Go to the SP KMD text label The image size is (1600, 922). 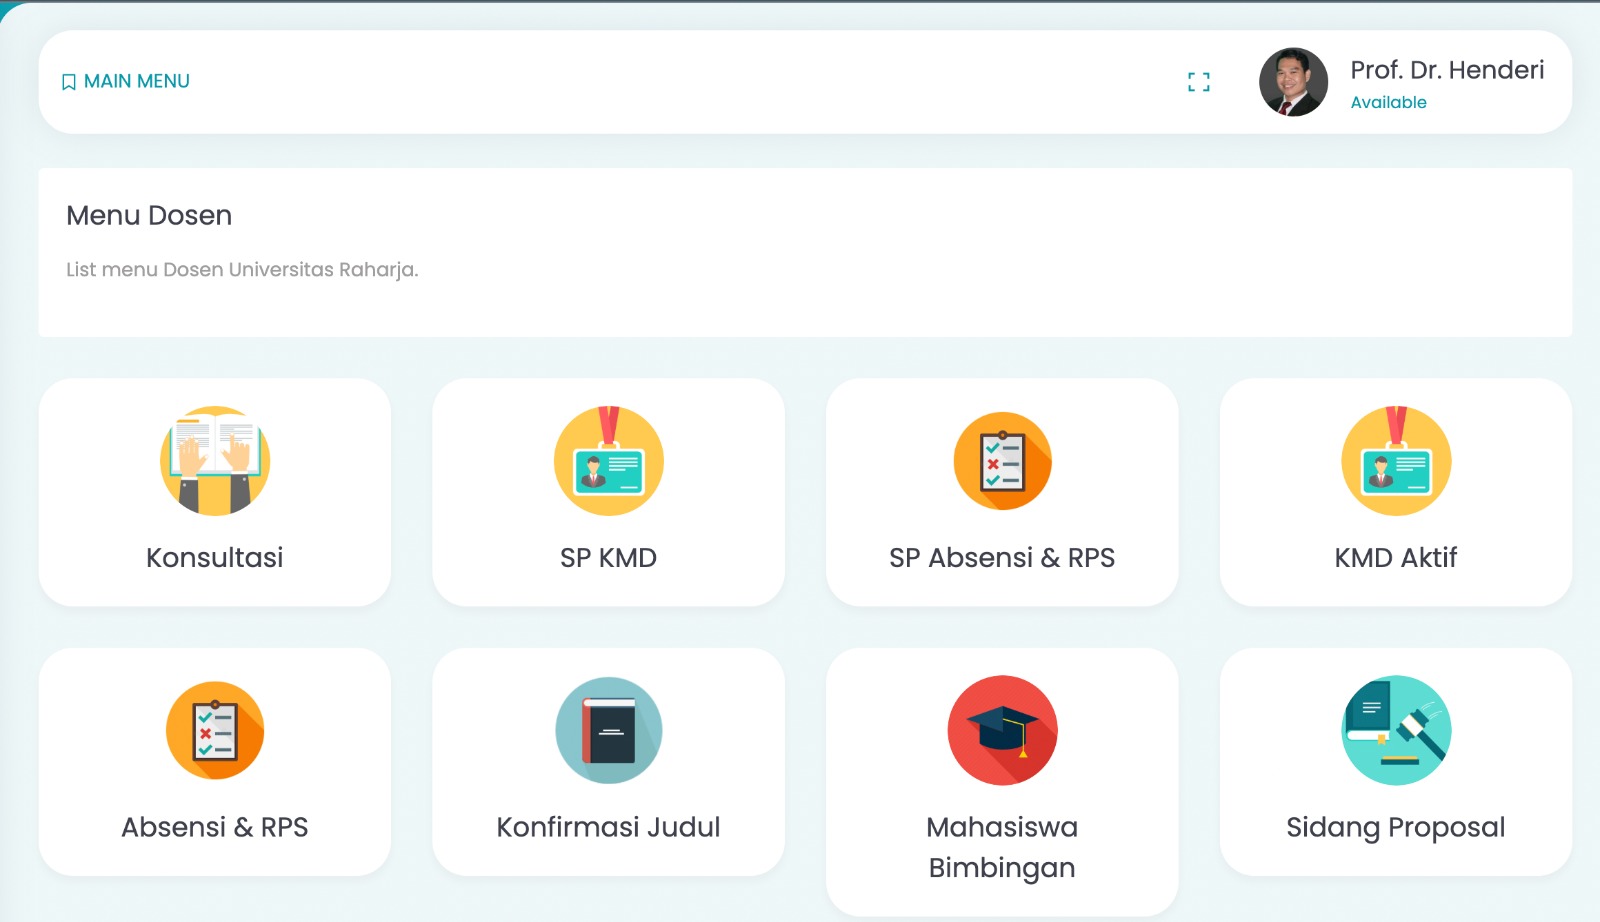point(608,557)
